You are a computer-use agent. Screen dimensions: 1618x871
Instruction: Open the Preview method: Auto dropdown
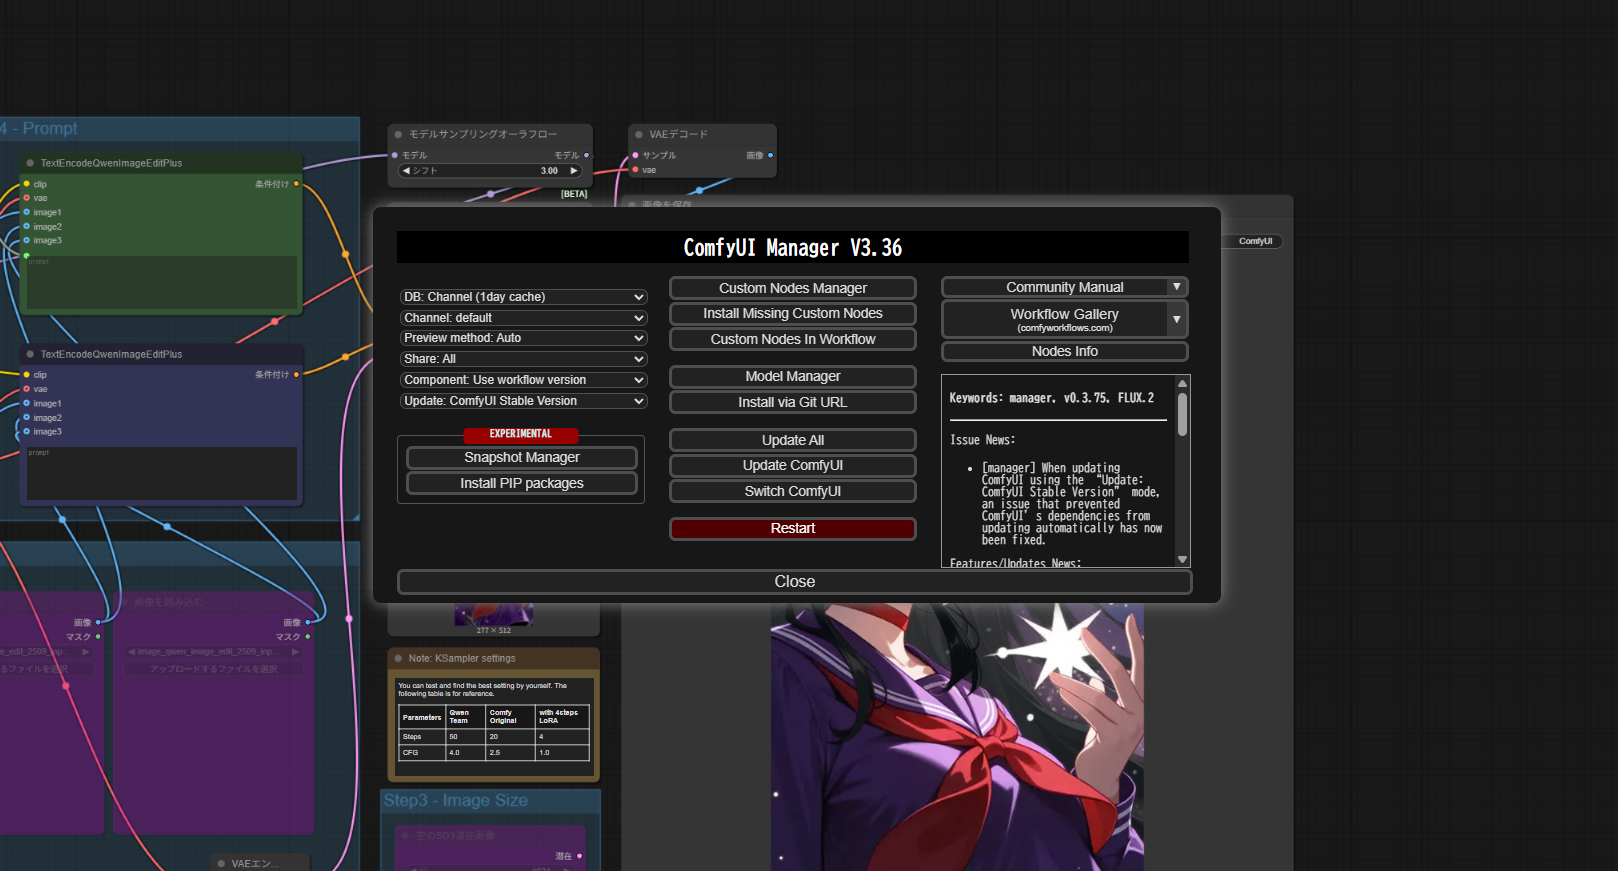tap(523, 338)
